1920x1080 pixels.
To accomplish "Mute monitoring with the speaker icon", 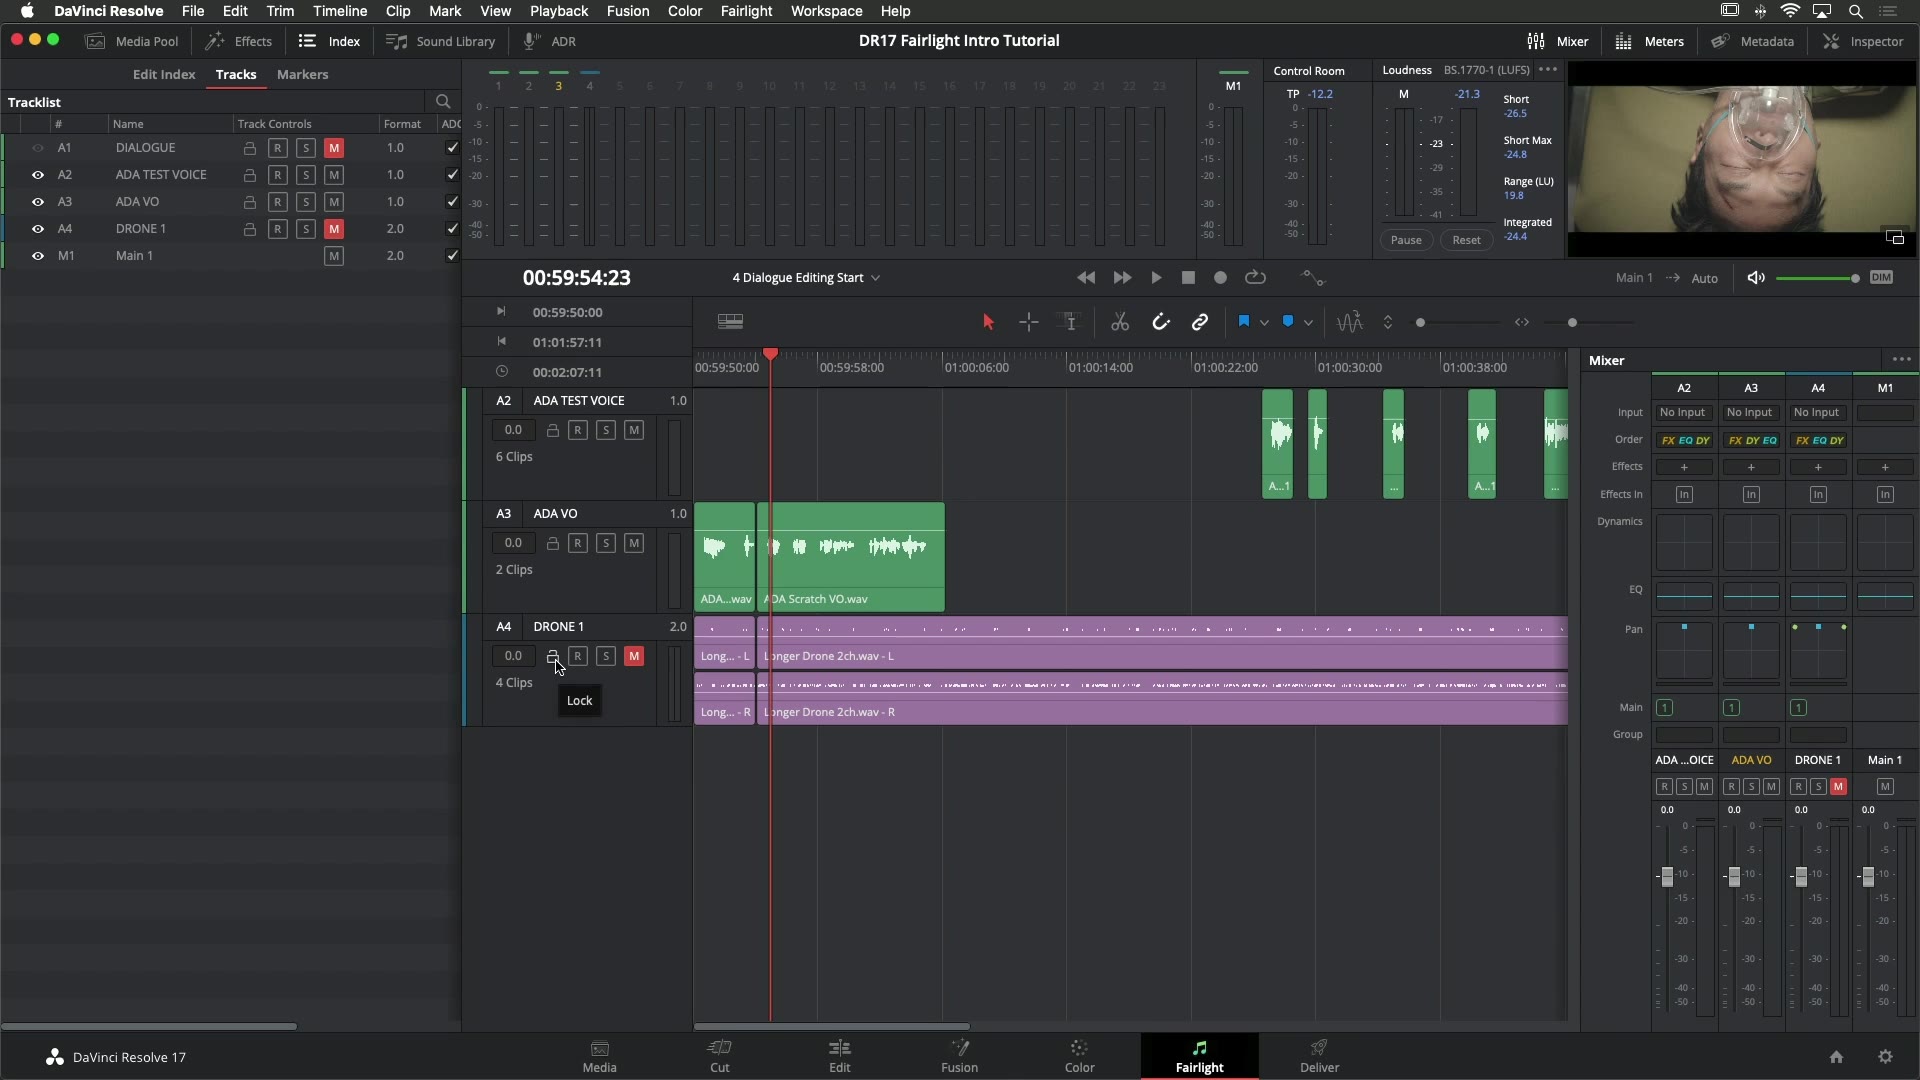I will coord(1756,278).
